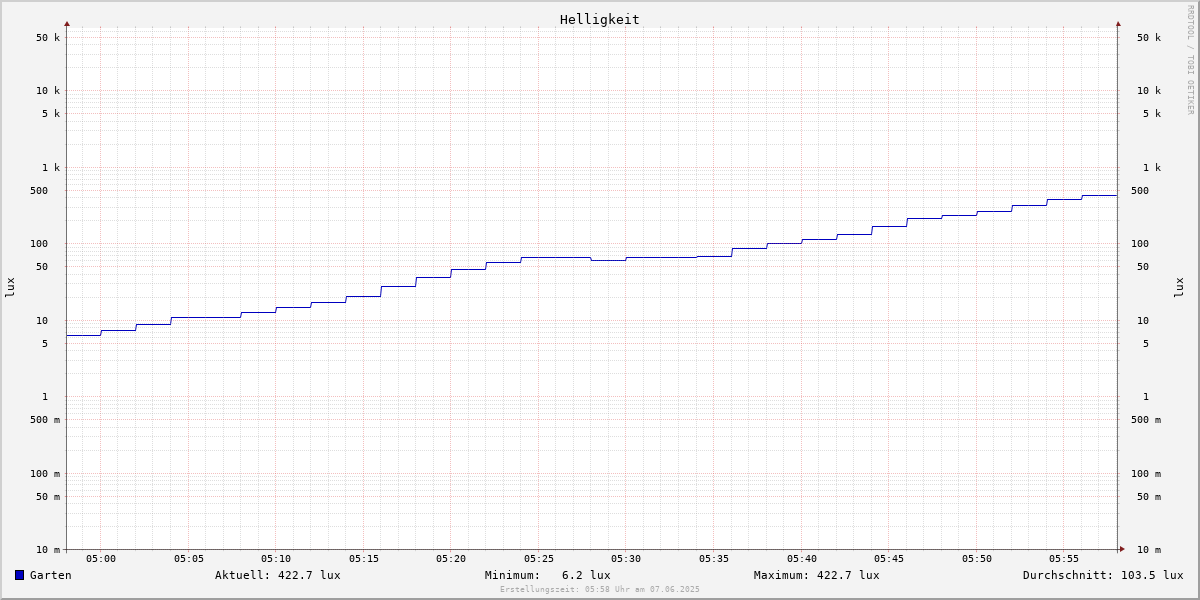Click the 05:45 time axis label
The image size is (1200, 600).
coord(889,559)
